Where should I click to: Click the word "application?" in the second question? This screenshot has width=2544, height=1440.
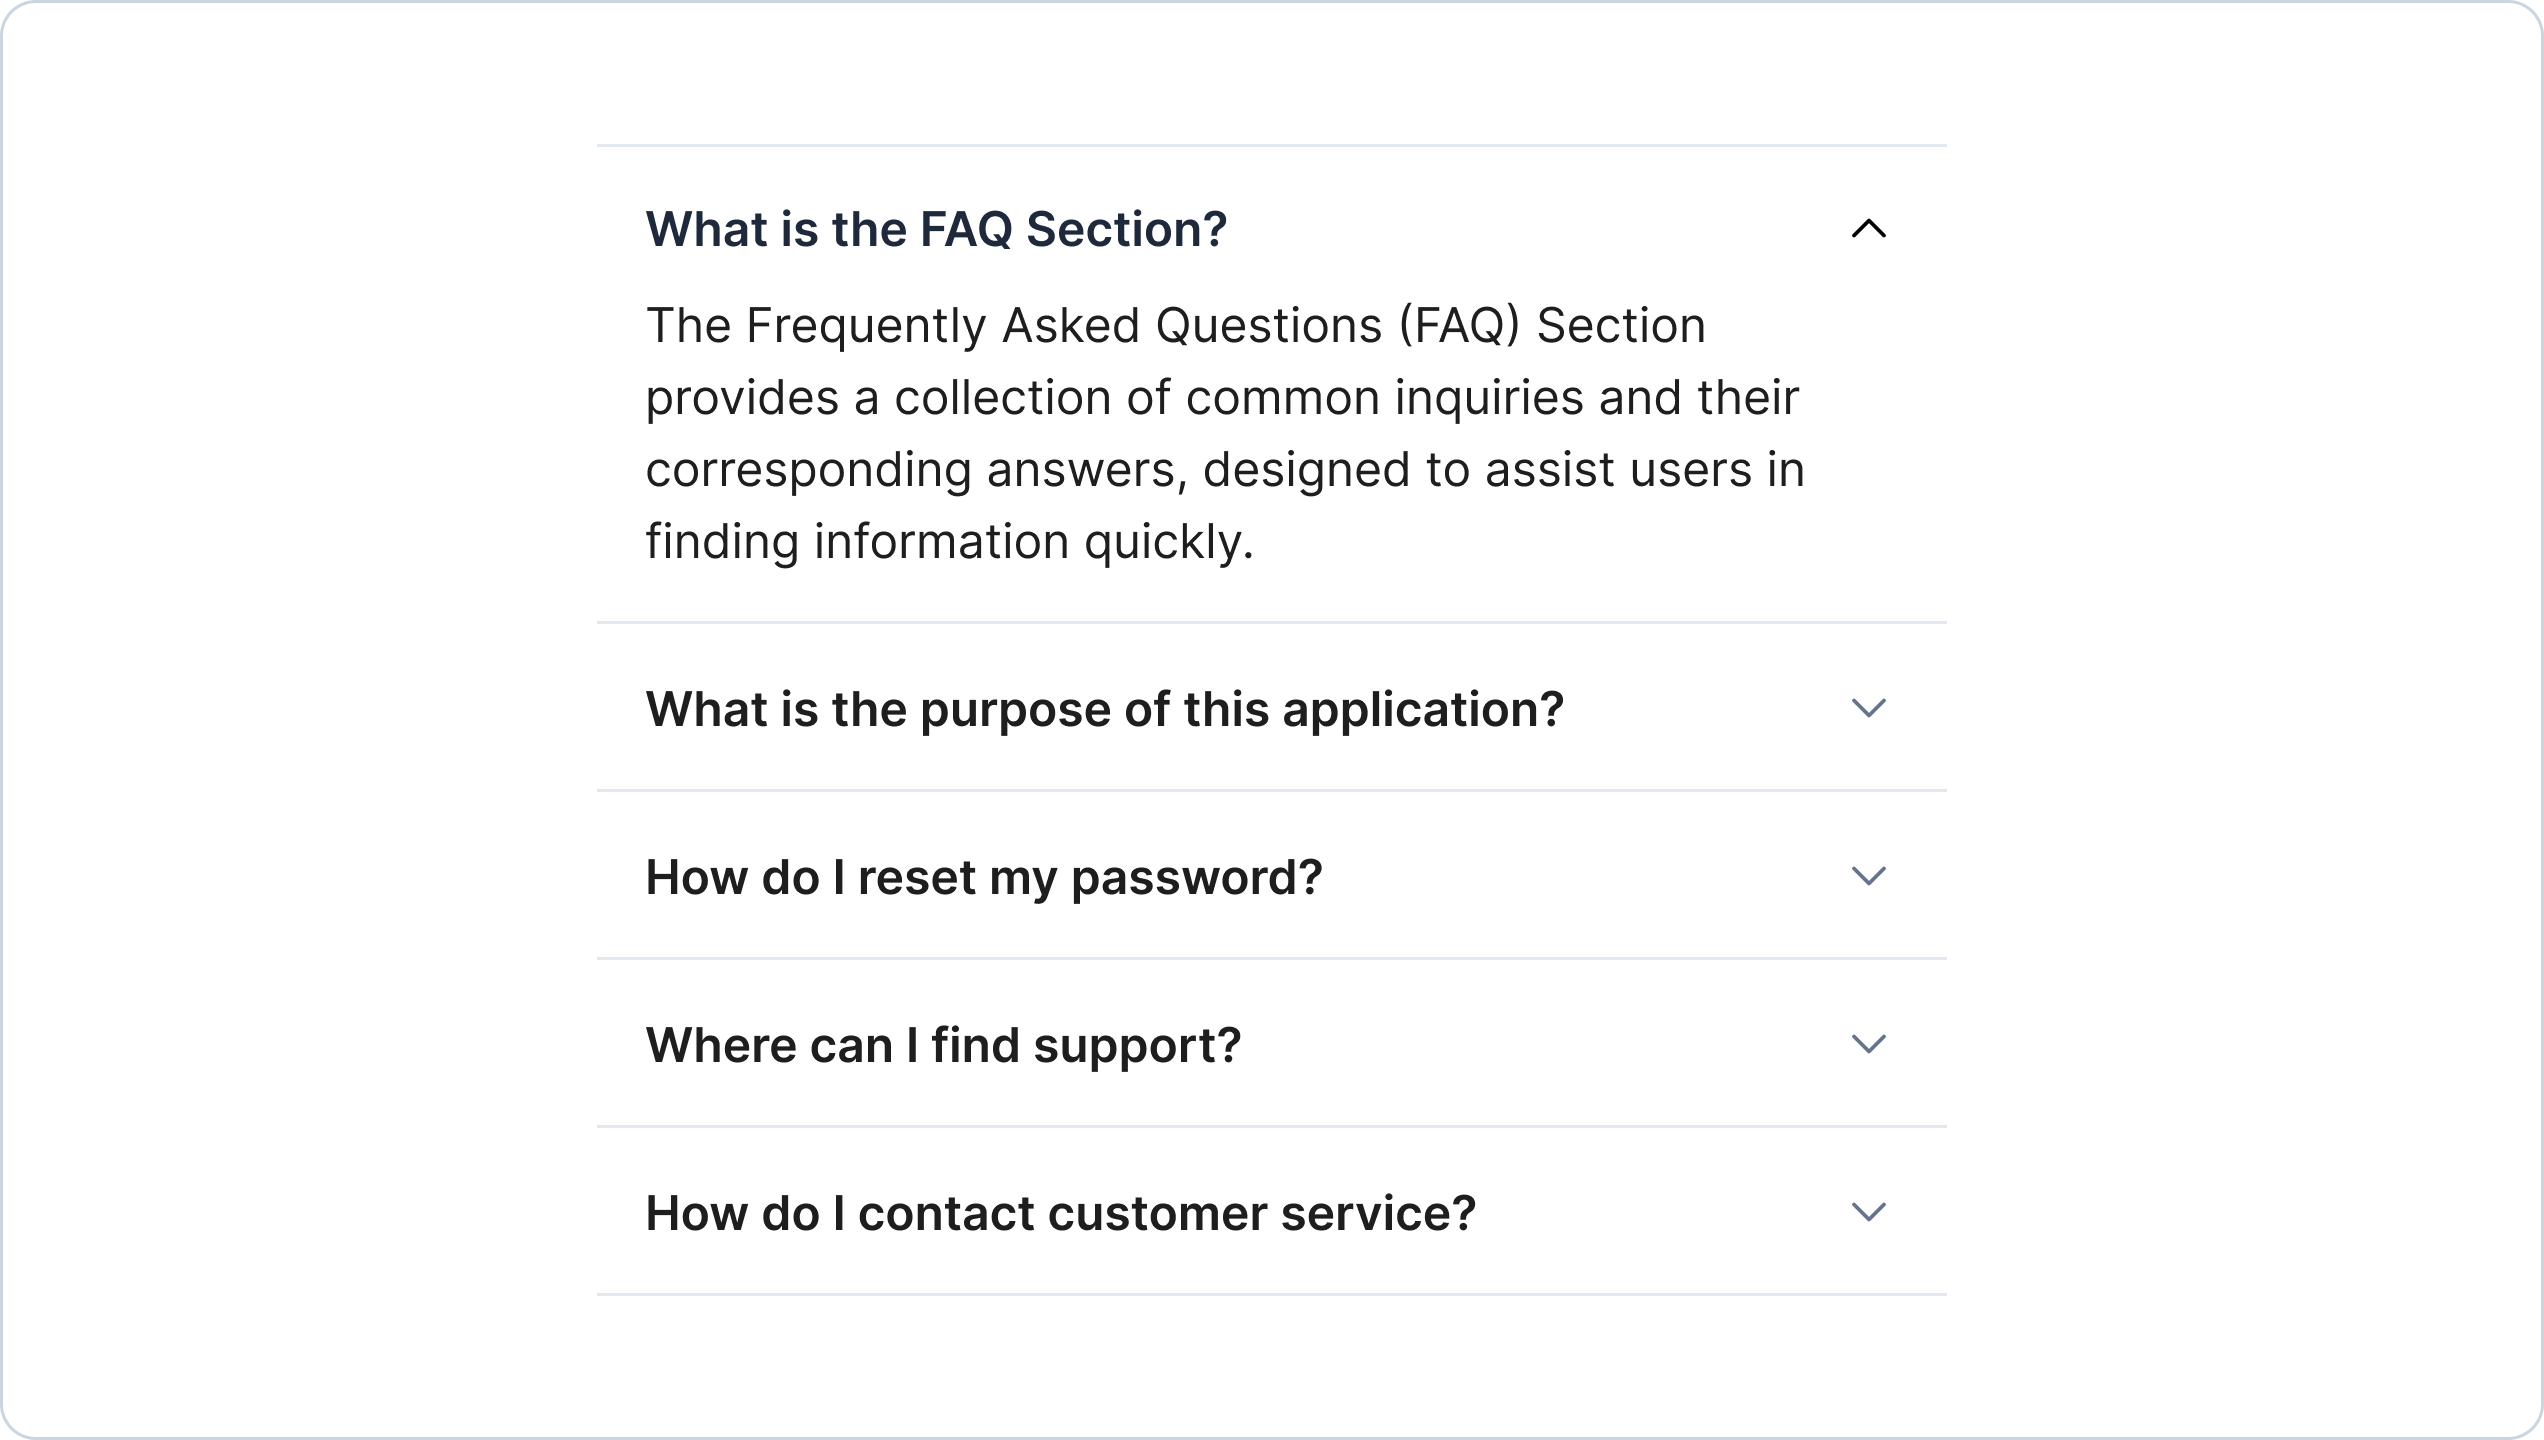pyautogui.click(x=1422, y=709)
